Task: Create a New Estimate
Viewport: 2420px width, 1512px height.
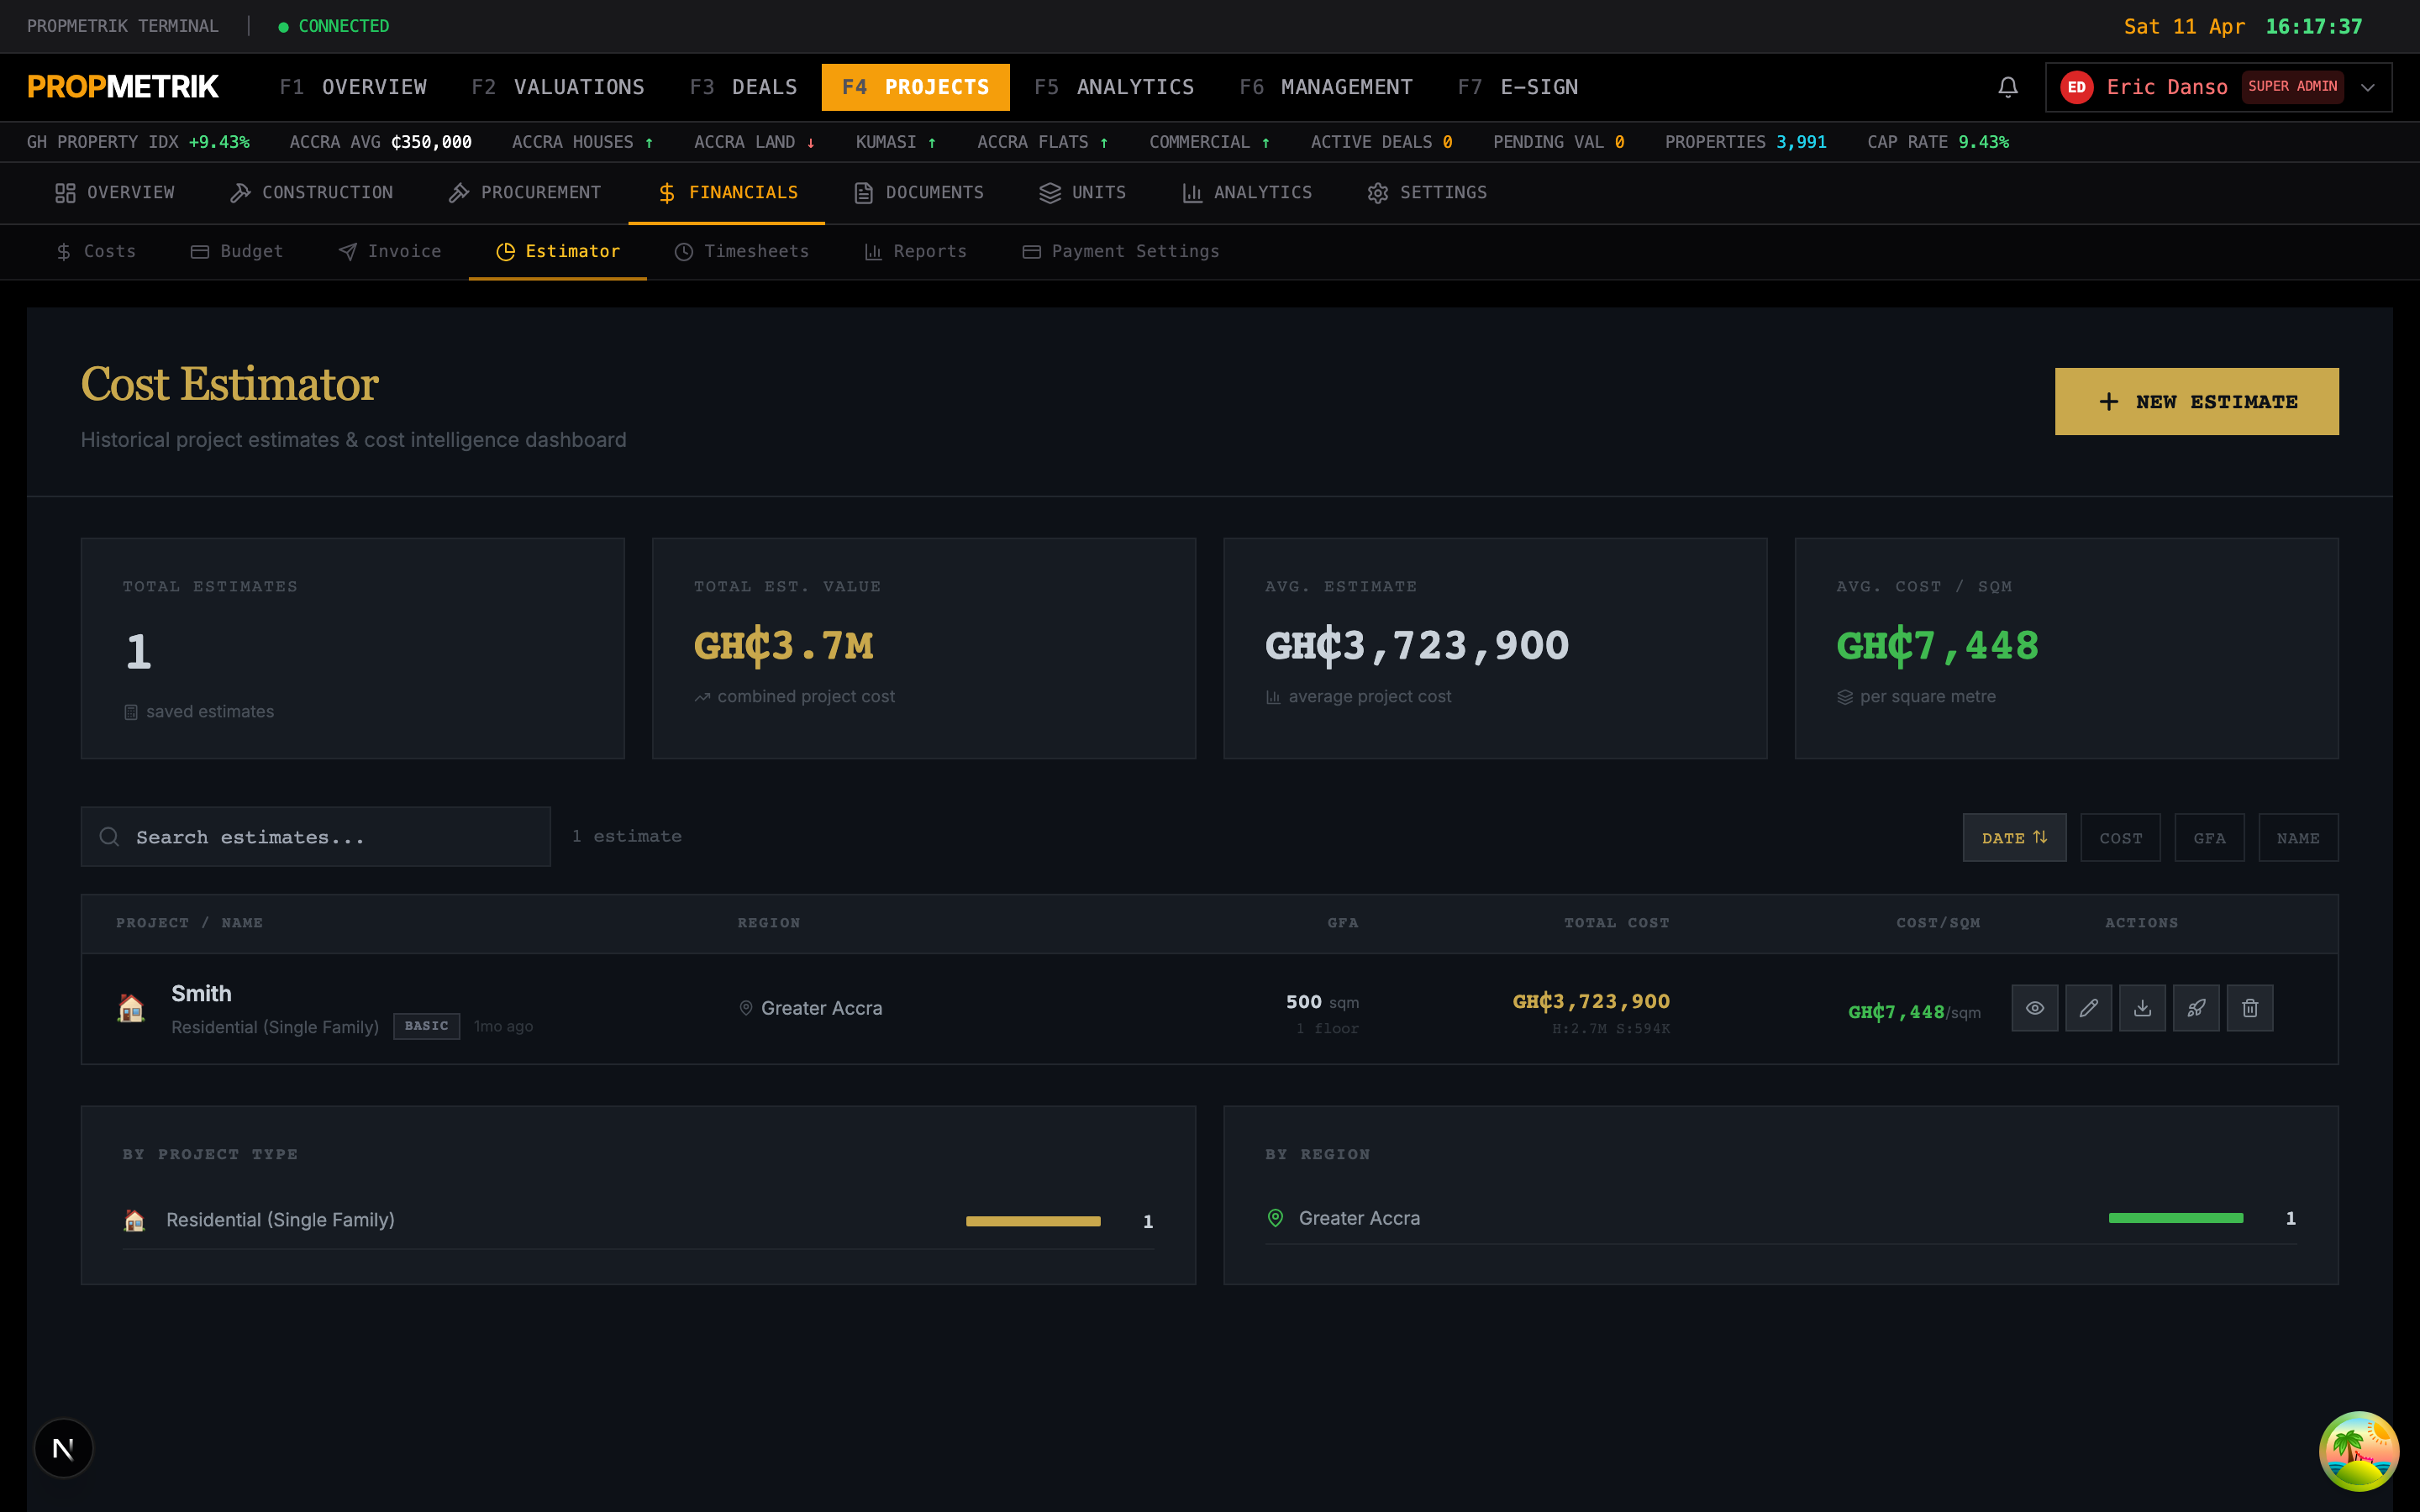Action: point(2196,402)
